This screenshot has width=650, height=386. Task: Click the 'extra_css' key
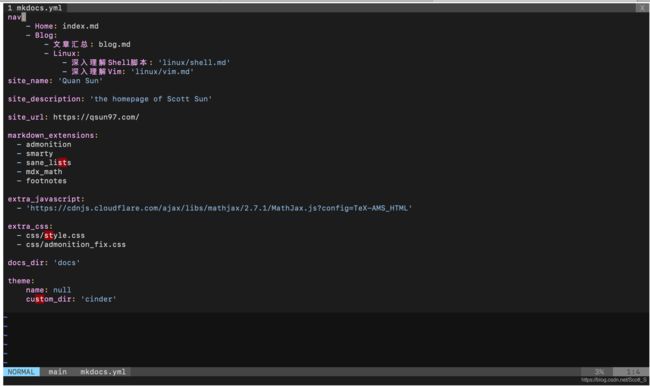point(28,226)
